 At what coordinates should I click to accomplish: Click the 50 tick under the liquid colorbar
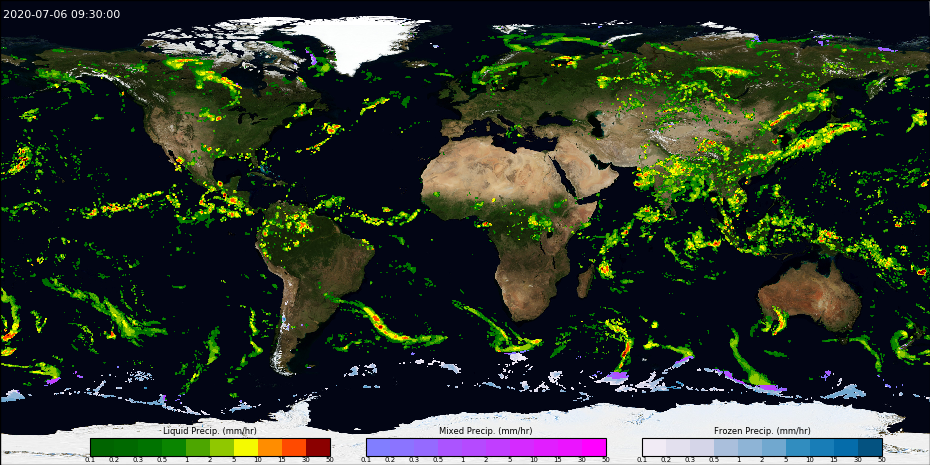[330, 460]
